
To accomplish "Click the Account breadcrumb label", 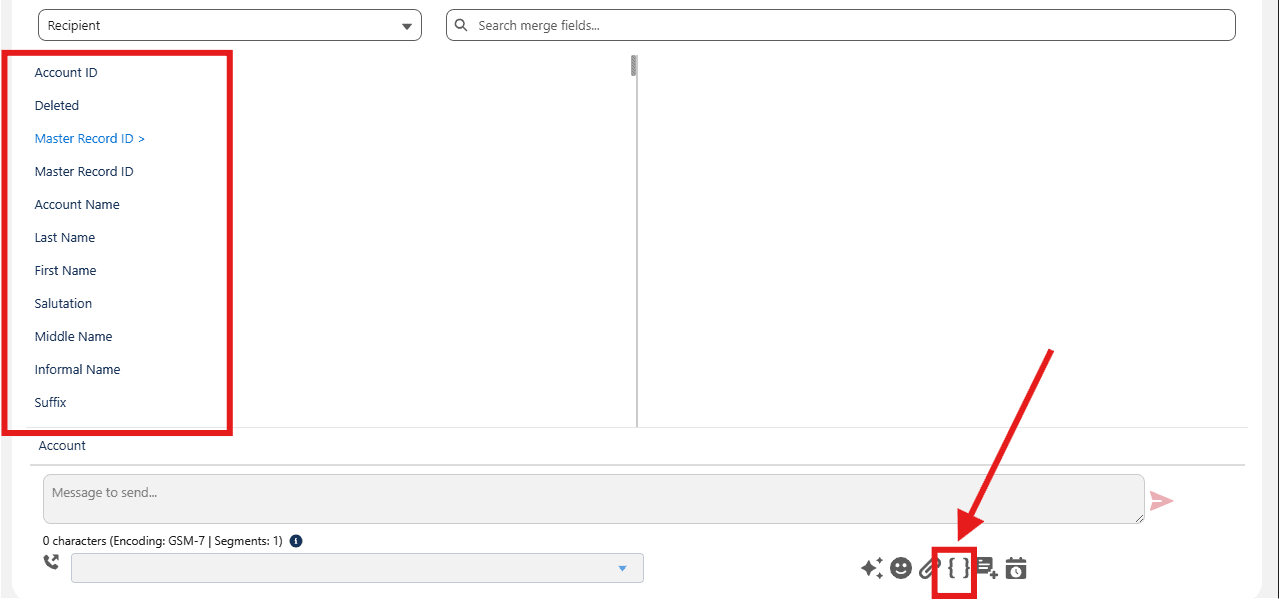I will point(62,445).
